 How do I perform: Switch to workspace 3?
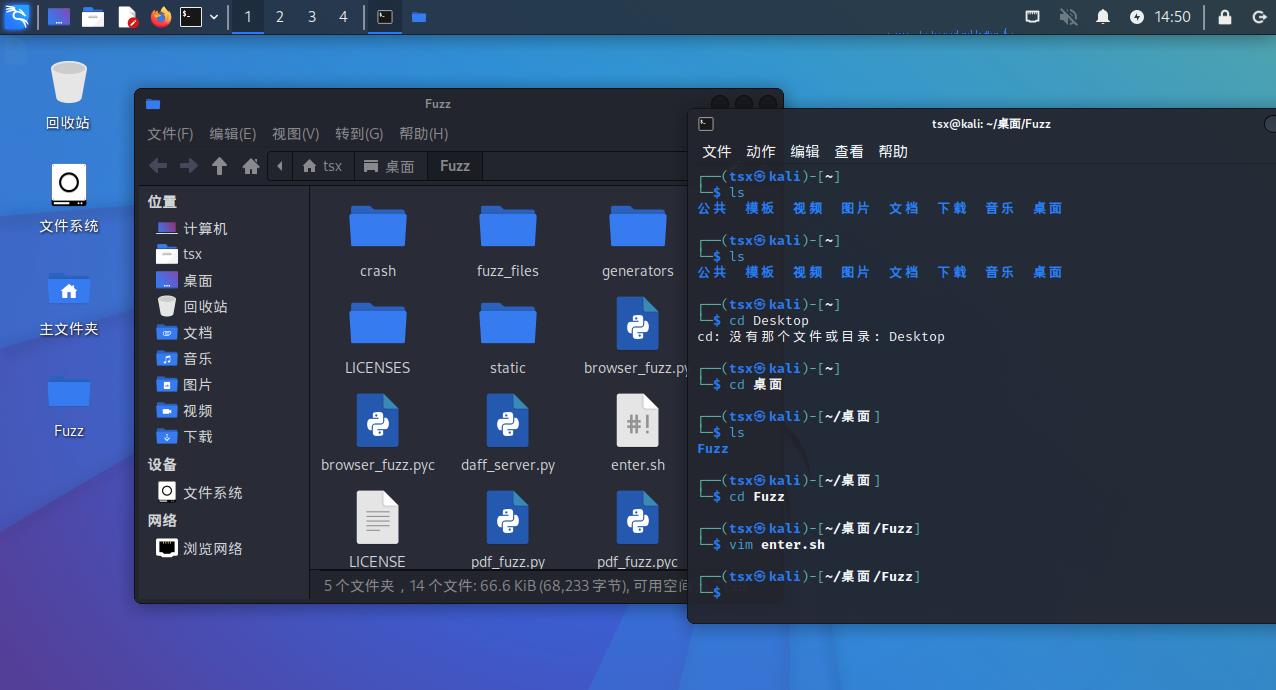tap(312, 17)
